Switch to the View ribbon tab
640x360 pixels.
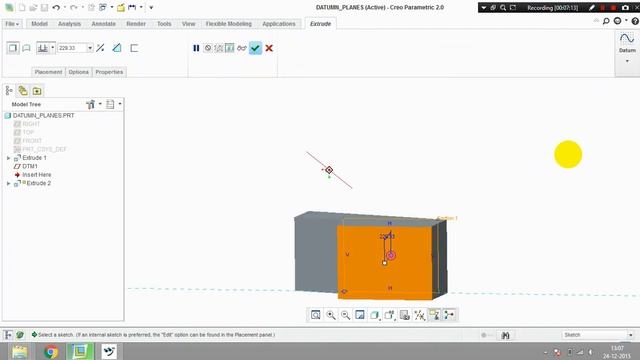pos(189,24)
